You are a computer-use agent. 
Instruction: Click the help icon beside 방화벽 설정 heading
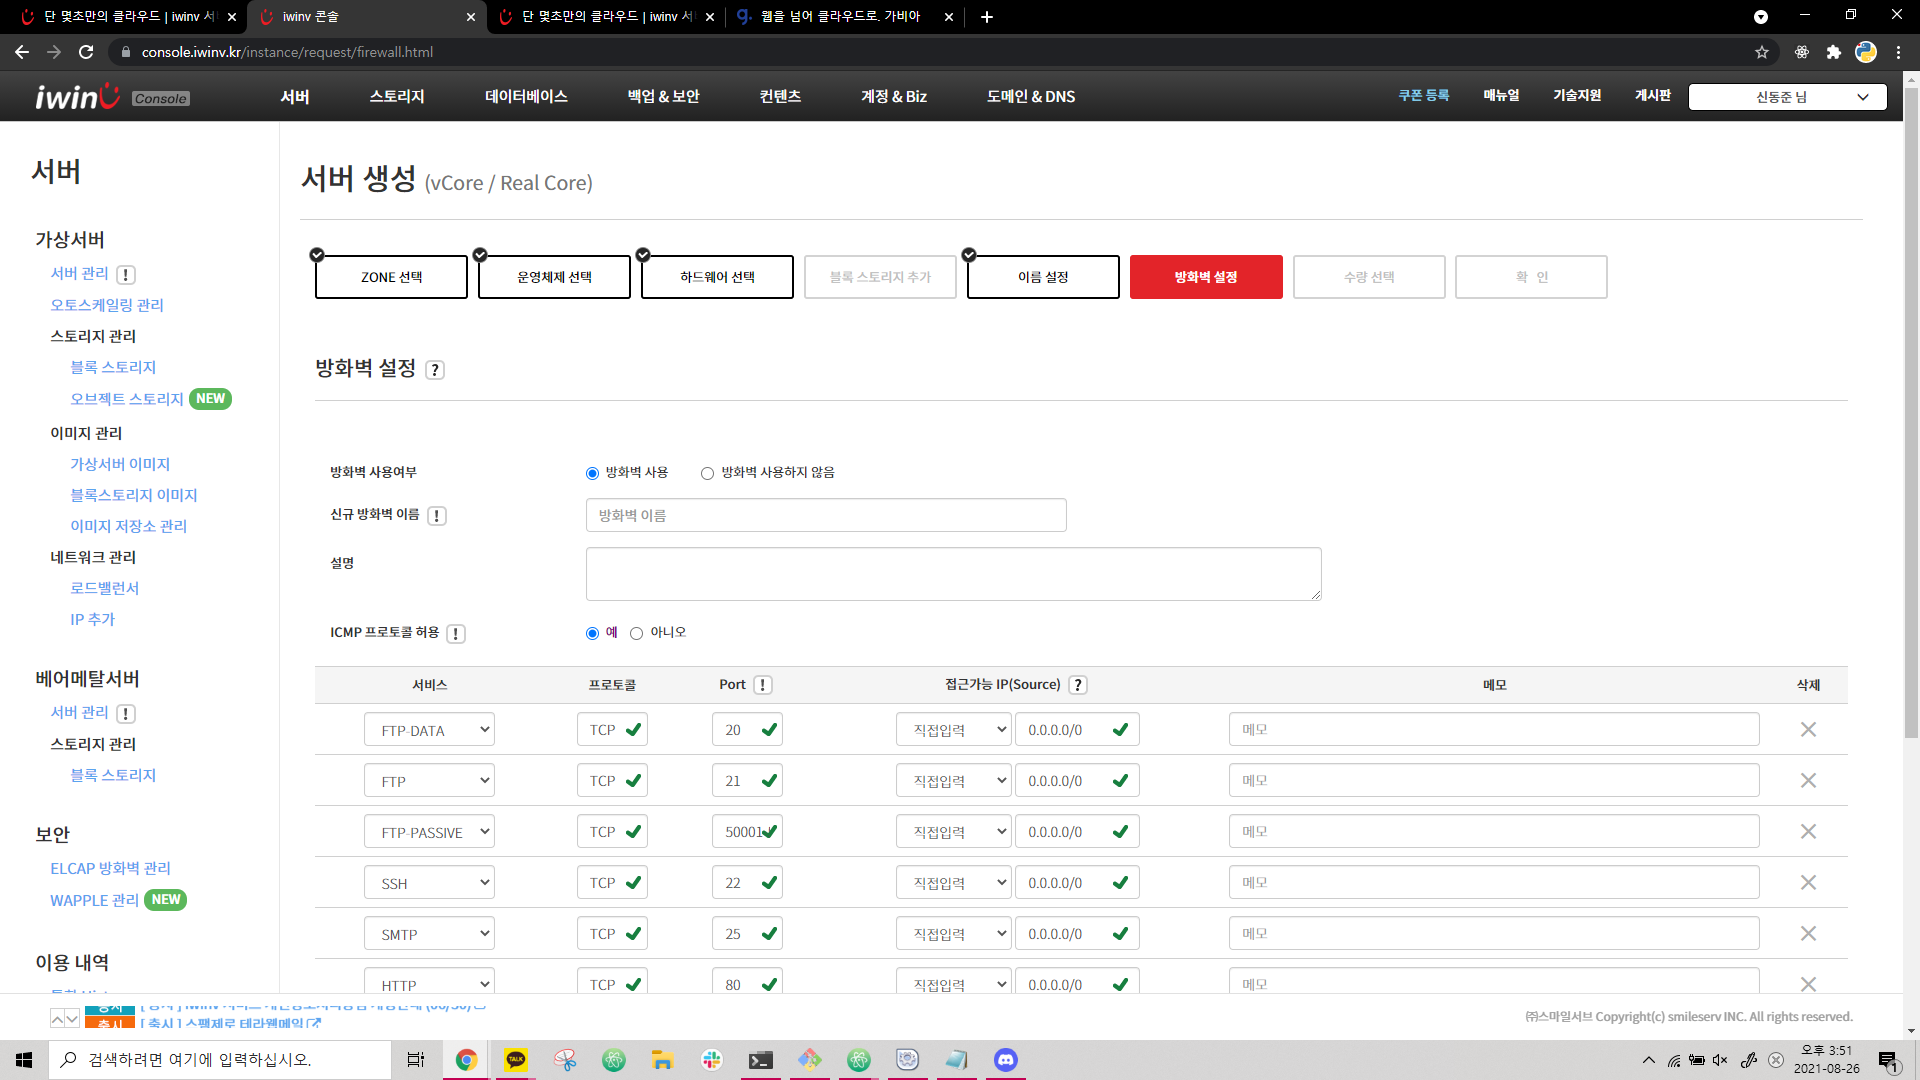(435, 370)
